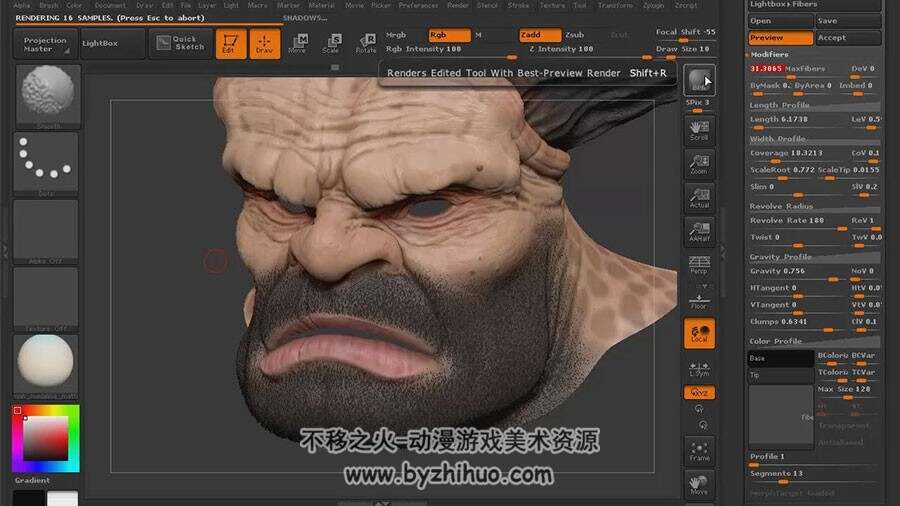Adjust the Clumps slider
This screenshot has width=900, height=506.
coord(797,323)
